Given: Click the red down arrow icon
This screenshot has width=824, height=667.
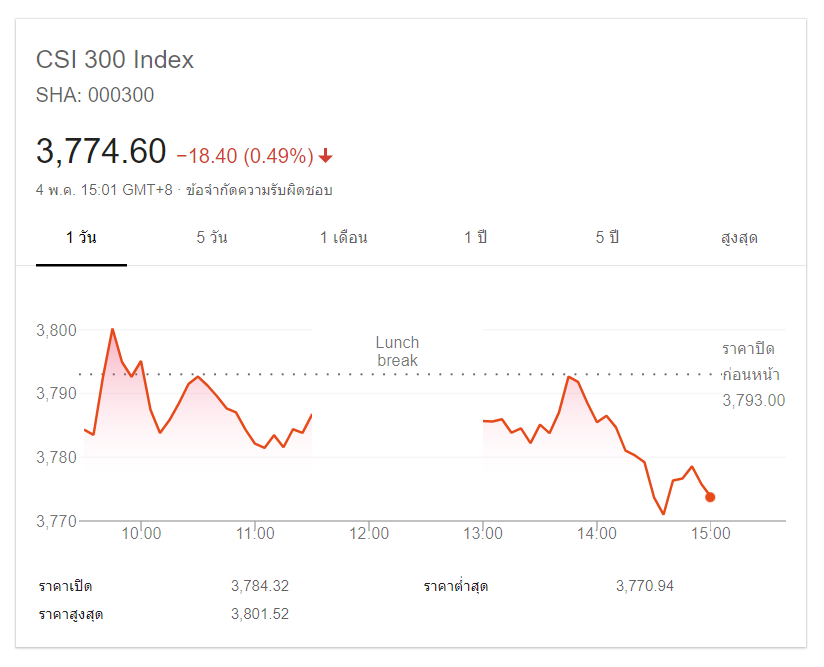Looking at the screenshot, I should (326, 156).
